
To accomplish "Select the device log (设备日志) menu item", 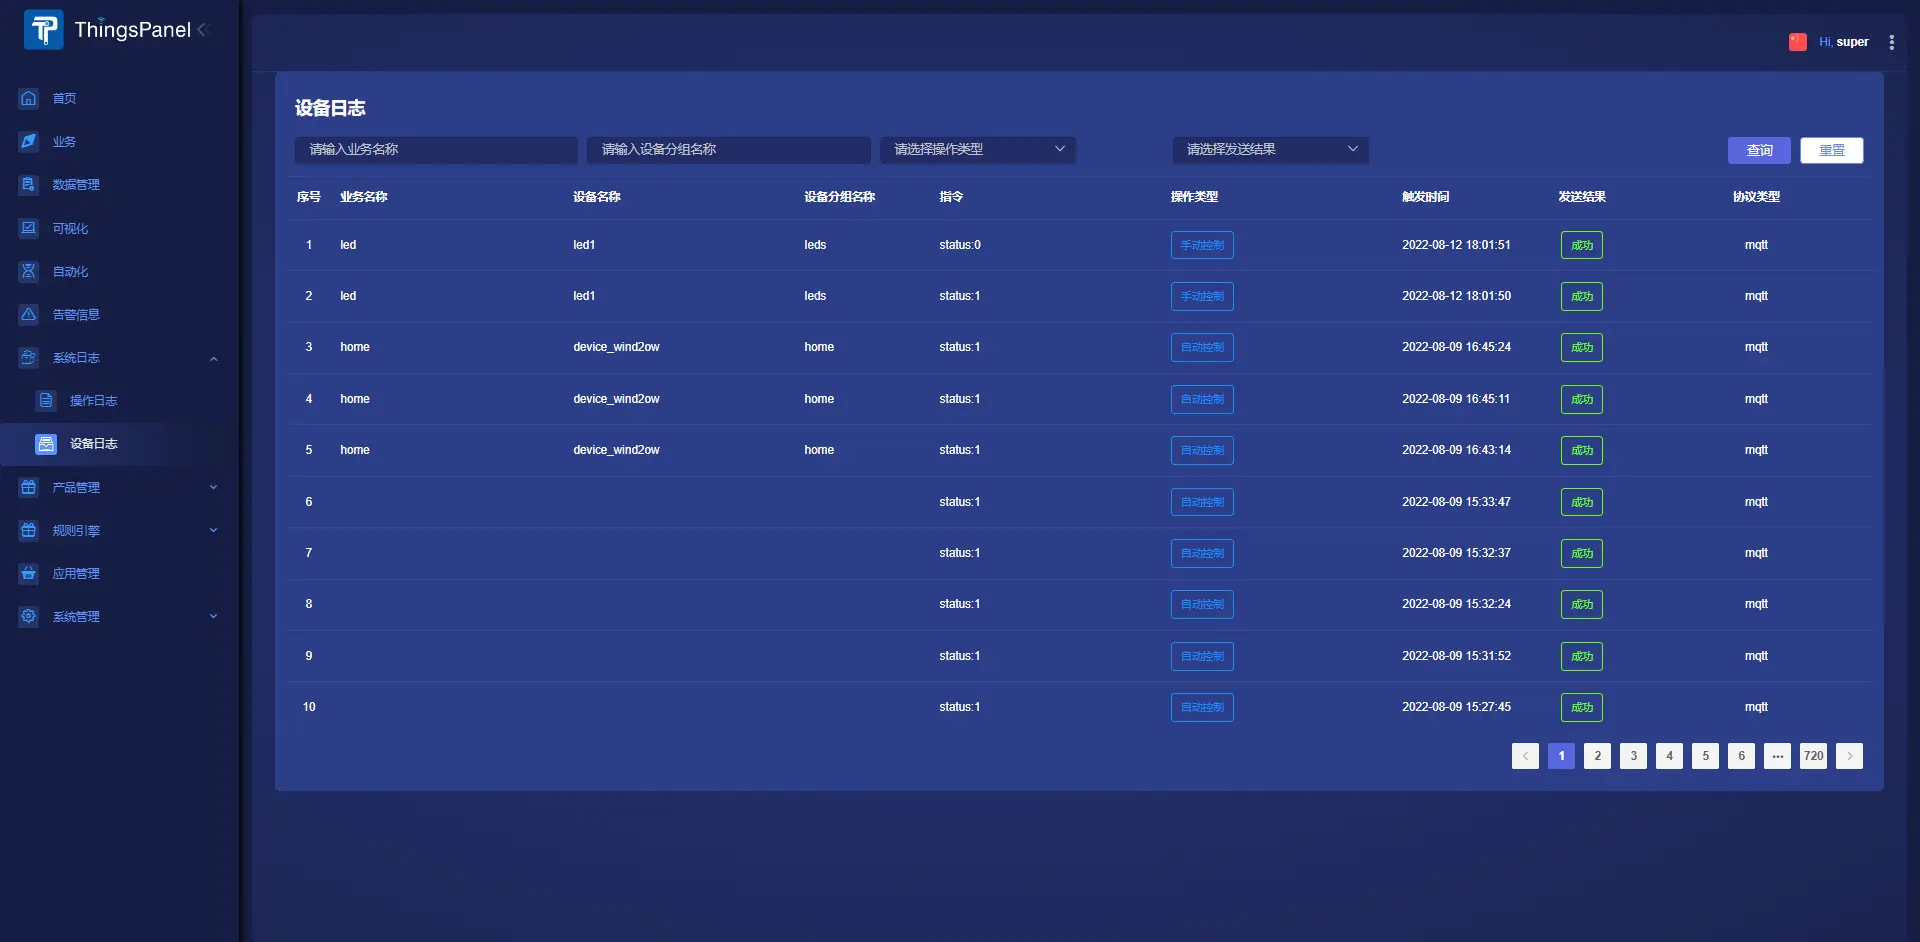I will click(93, 444).
